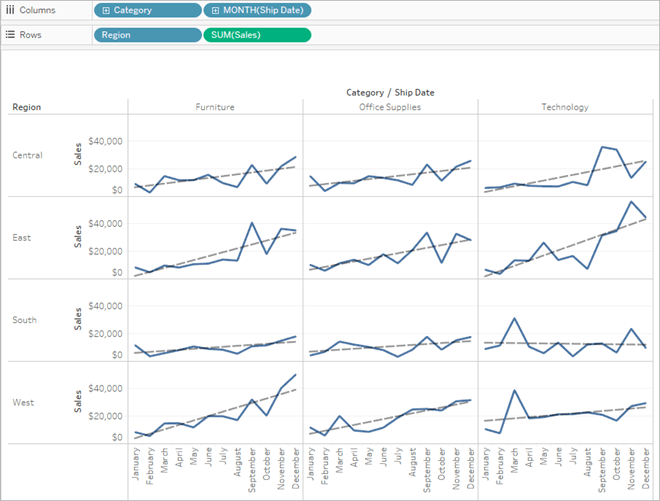Image resolution: width=660 pixels, height=501 pixels.
Task: Click the $0 axis label in South row
Action: [x=117, y=355]
